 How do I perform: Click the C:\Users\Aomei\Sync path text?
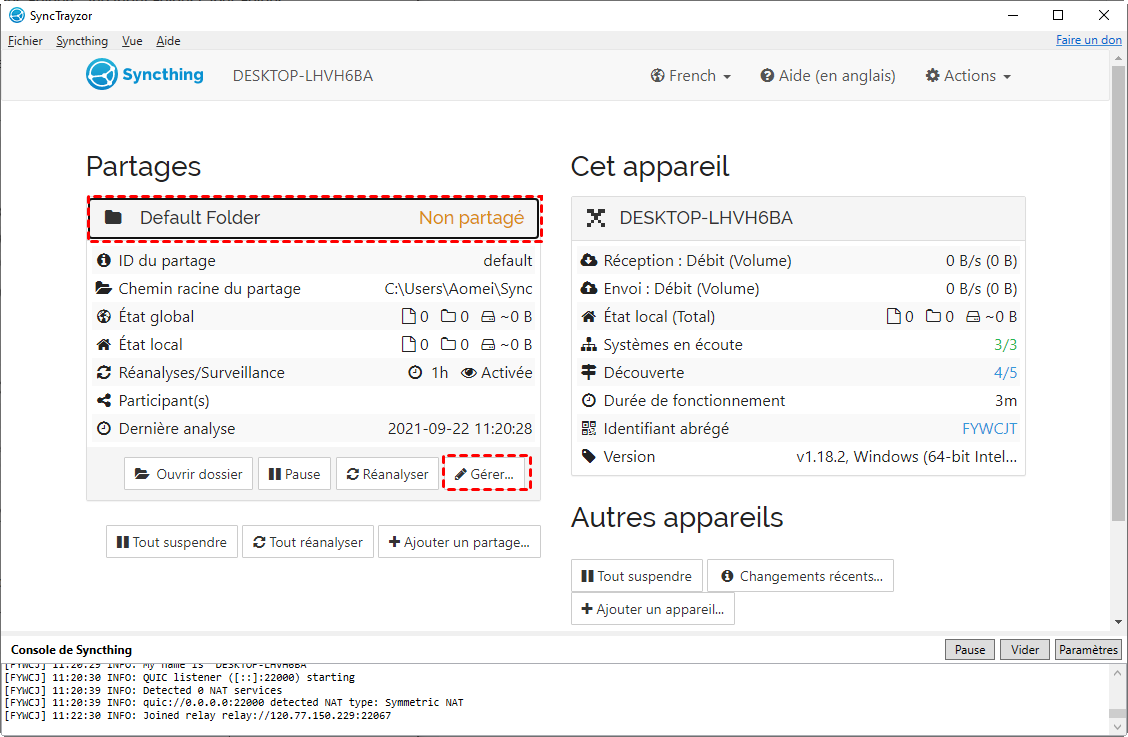(x=458, y=289)
